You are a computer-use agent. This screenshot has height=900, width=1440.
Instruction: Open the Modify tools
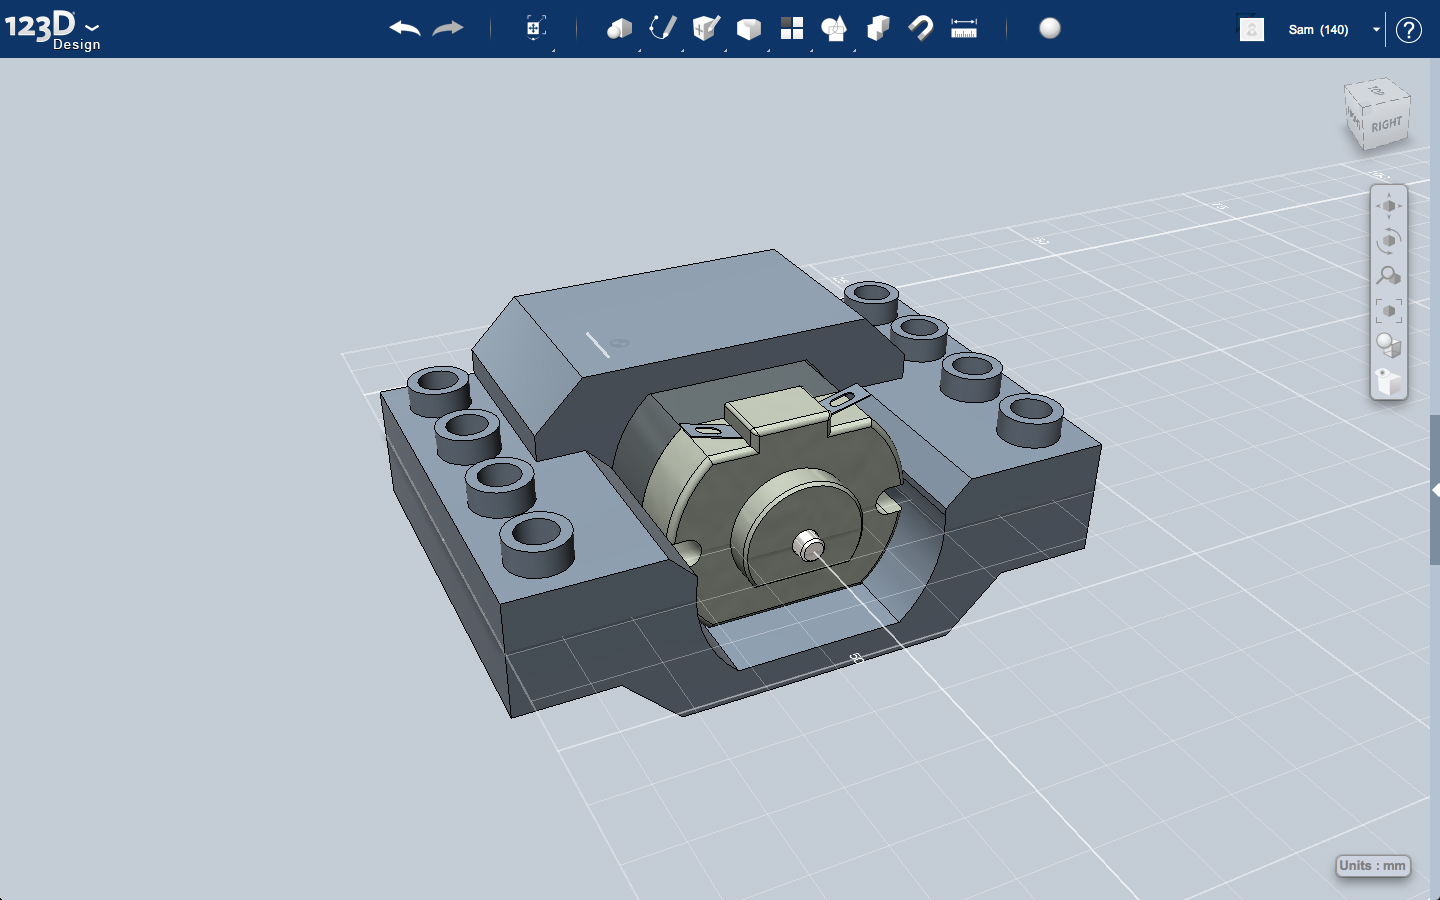pos(749,29)
